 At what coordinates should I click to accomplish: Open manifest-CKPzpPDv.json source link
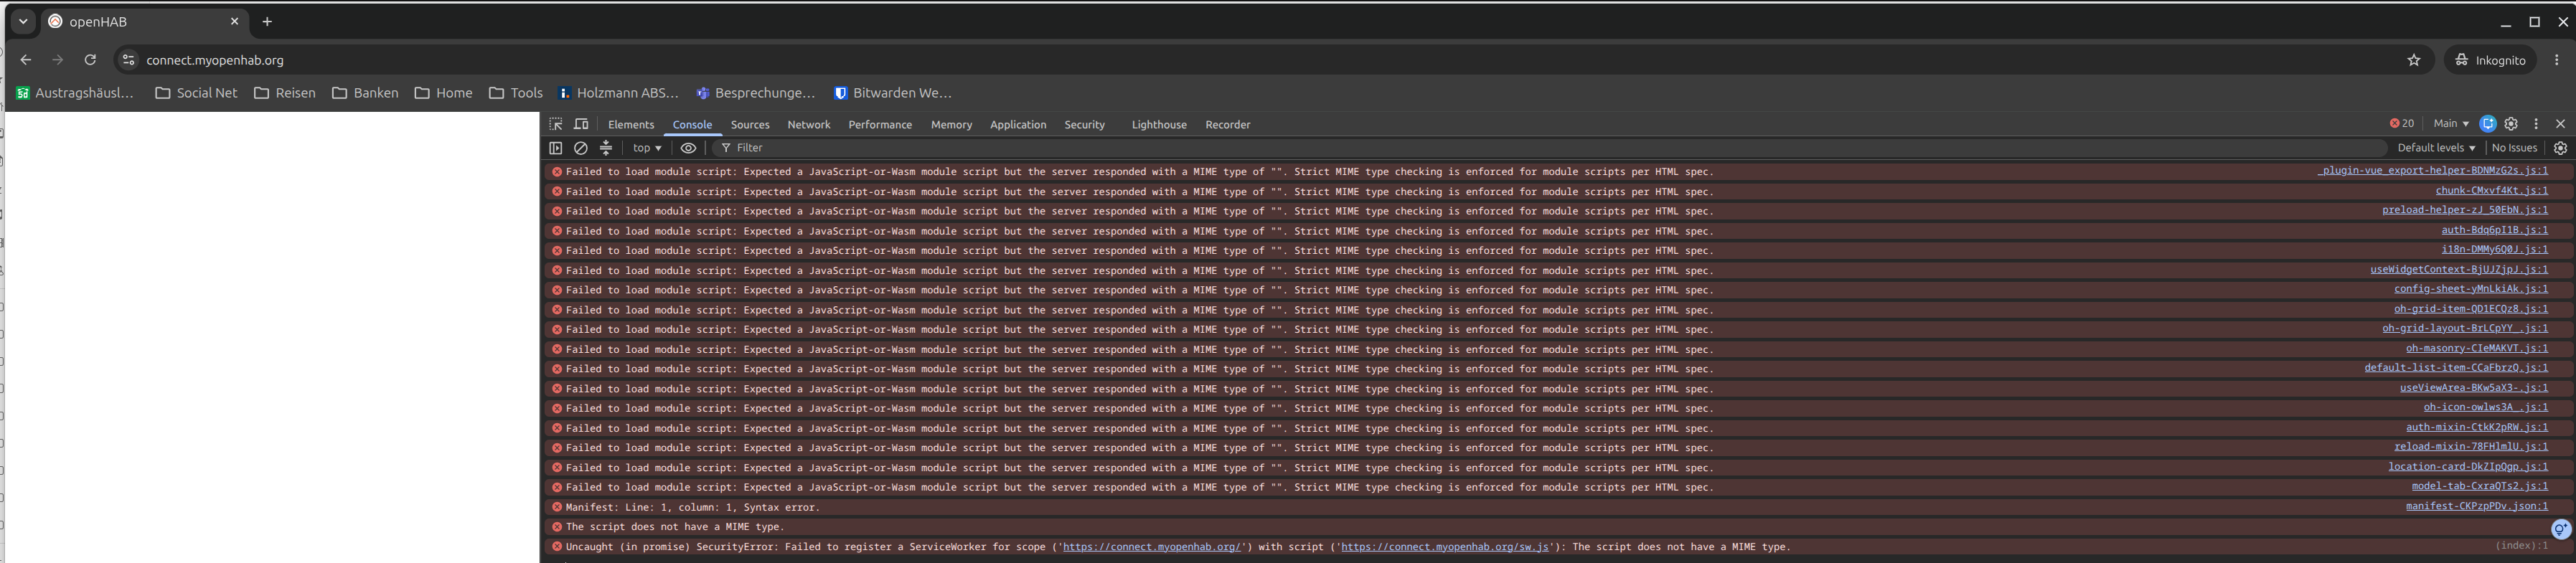(x=2477, y=507)
